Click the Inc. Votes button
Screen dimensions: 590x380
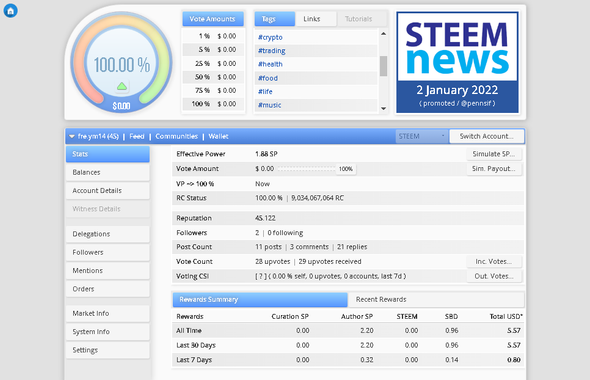(x=494, y=261)
